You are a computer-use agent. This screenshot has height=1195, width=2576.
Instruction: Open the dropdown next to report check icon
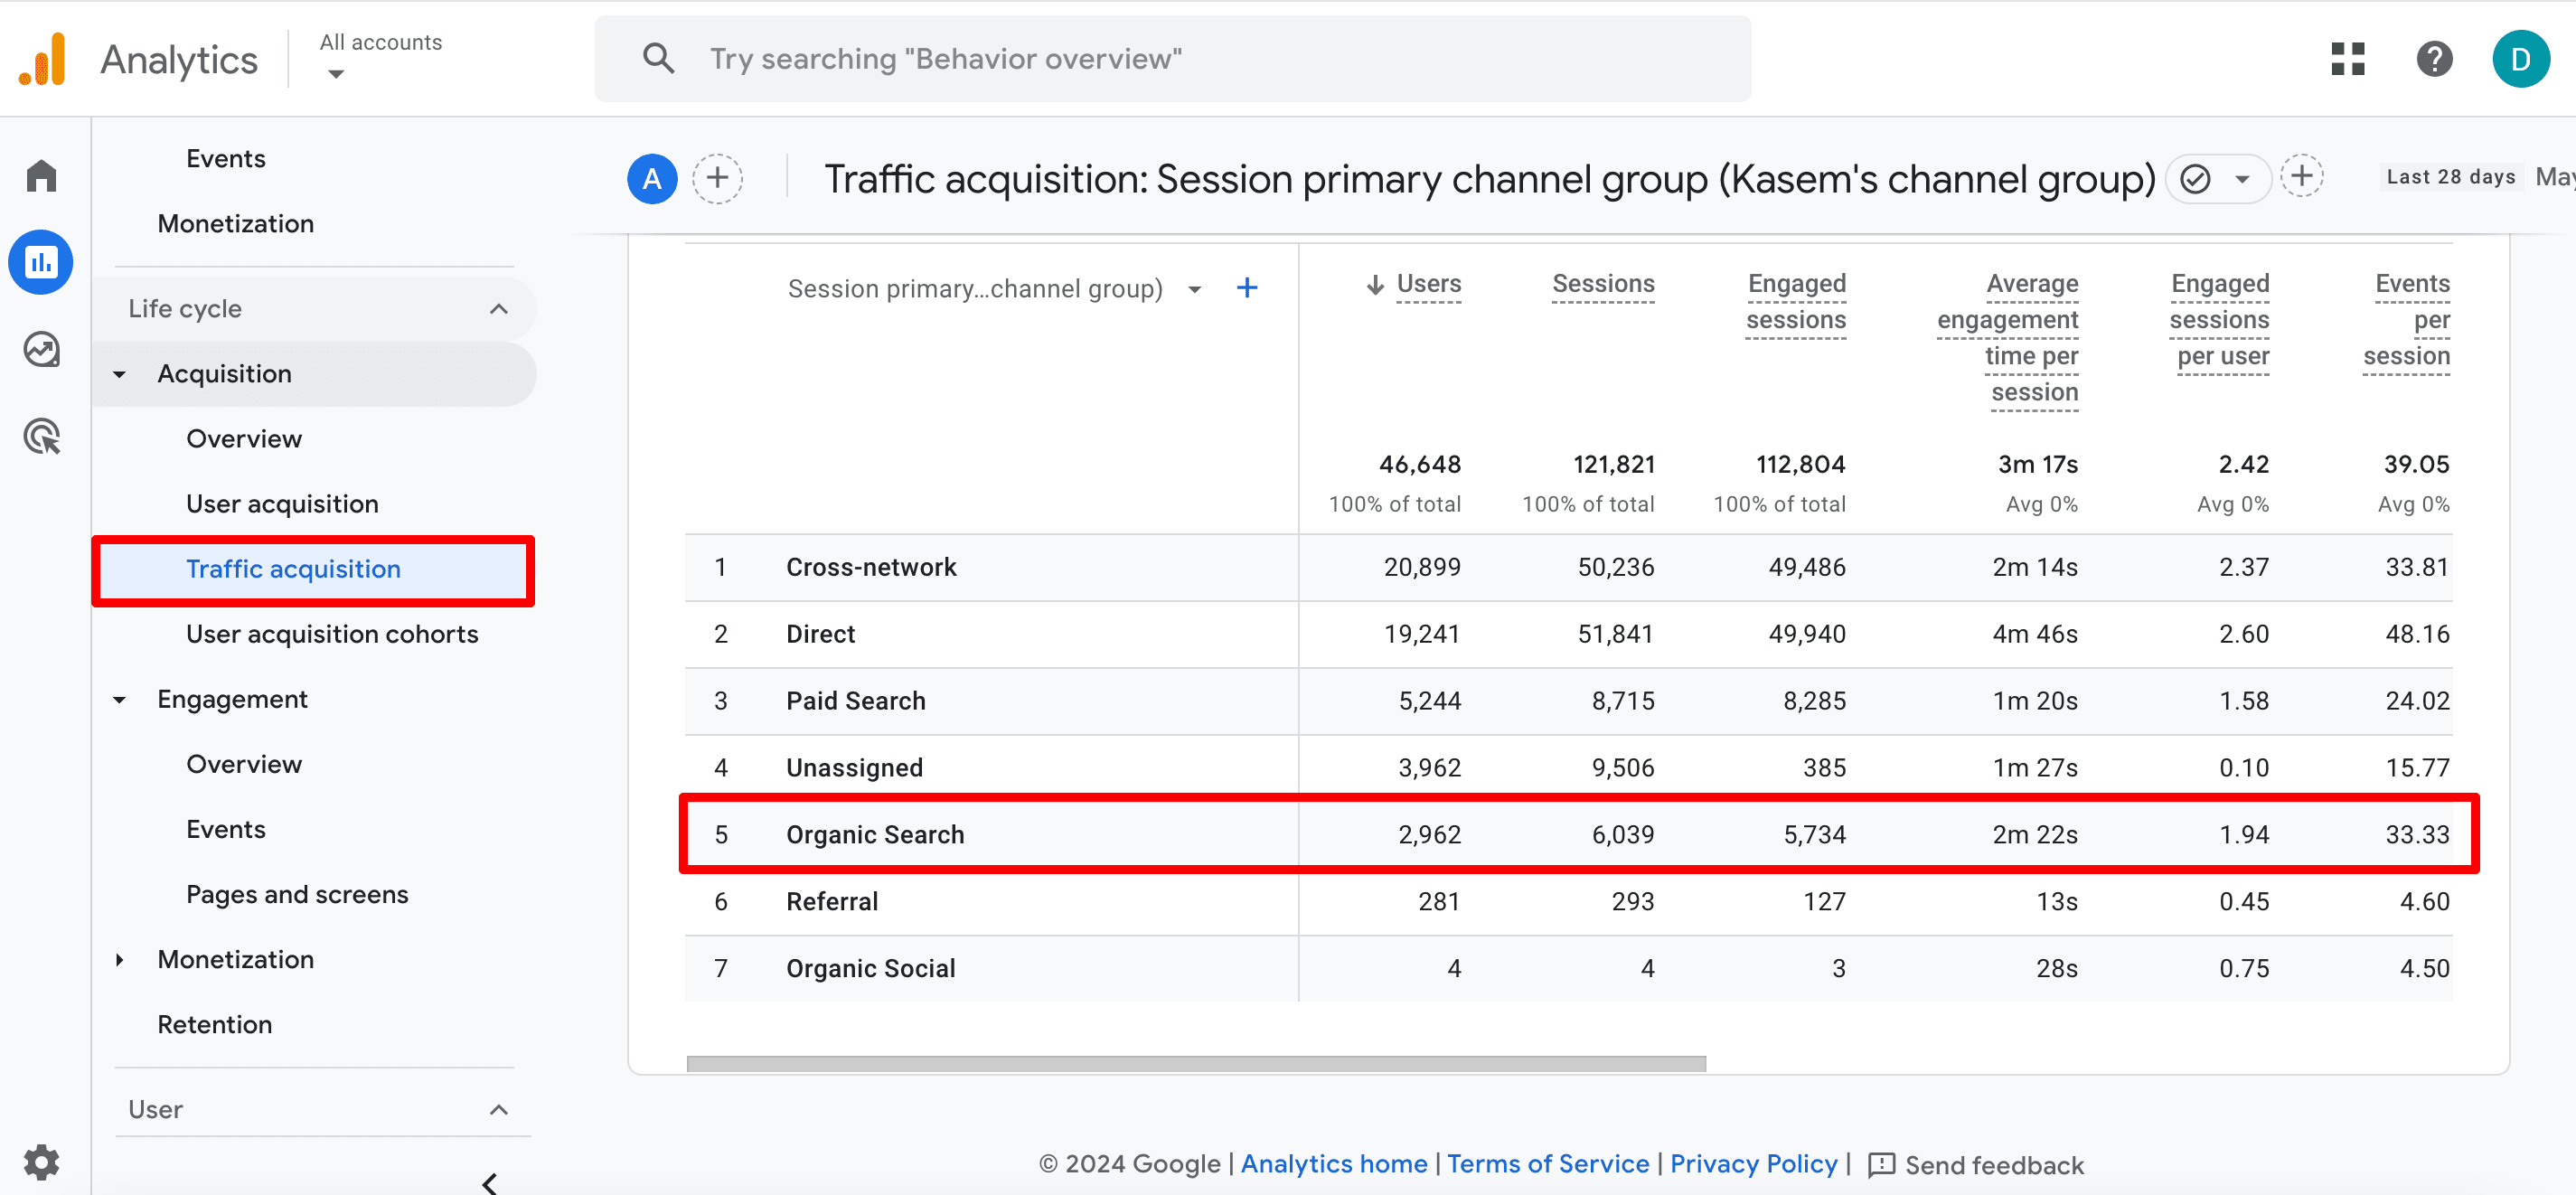(2242, 180)
